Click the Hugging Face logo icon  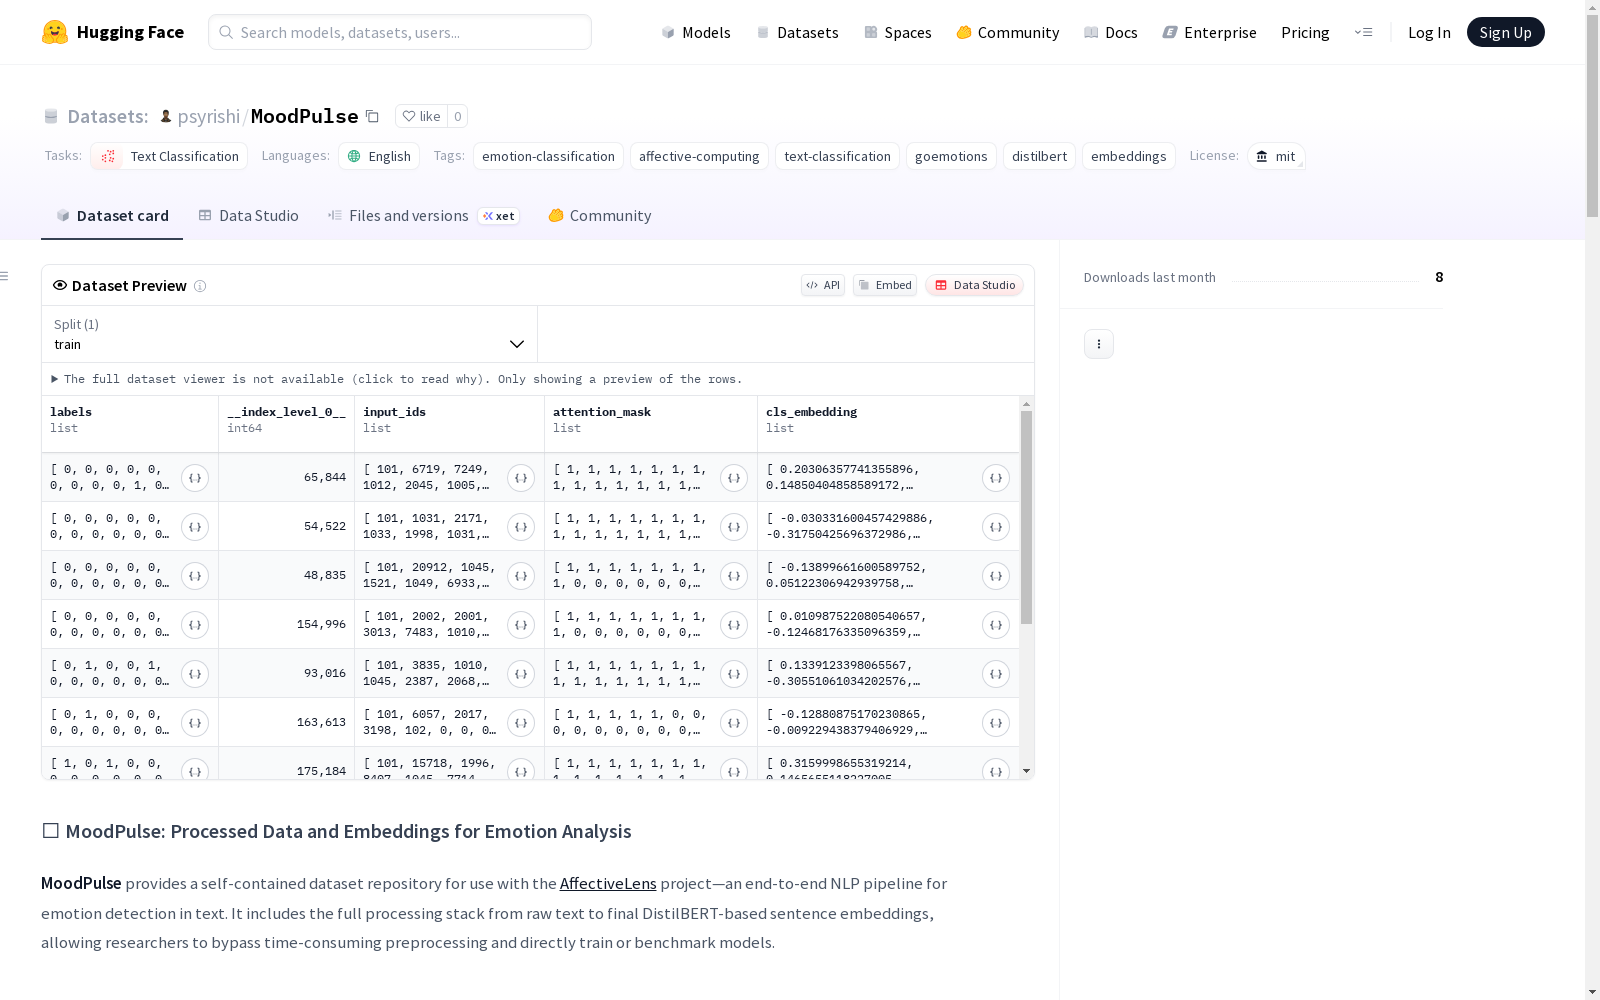pyautogui.click(x=55, y=32)
